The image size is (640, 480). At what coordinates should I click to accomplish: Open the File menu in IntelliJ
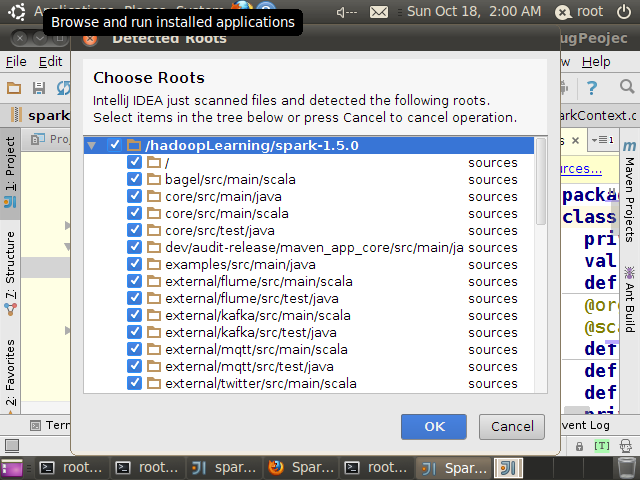(16, 62)
